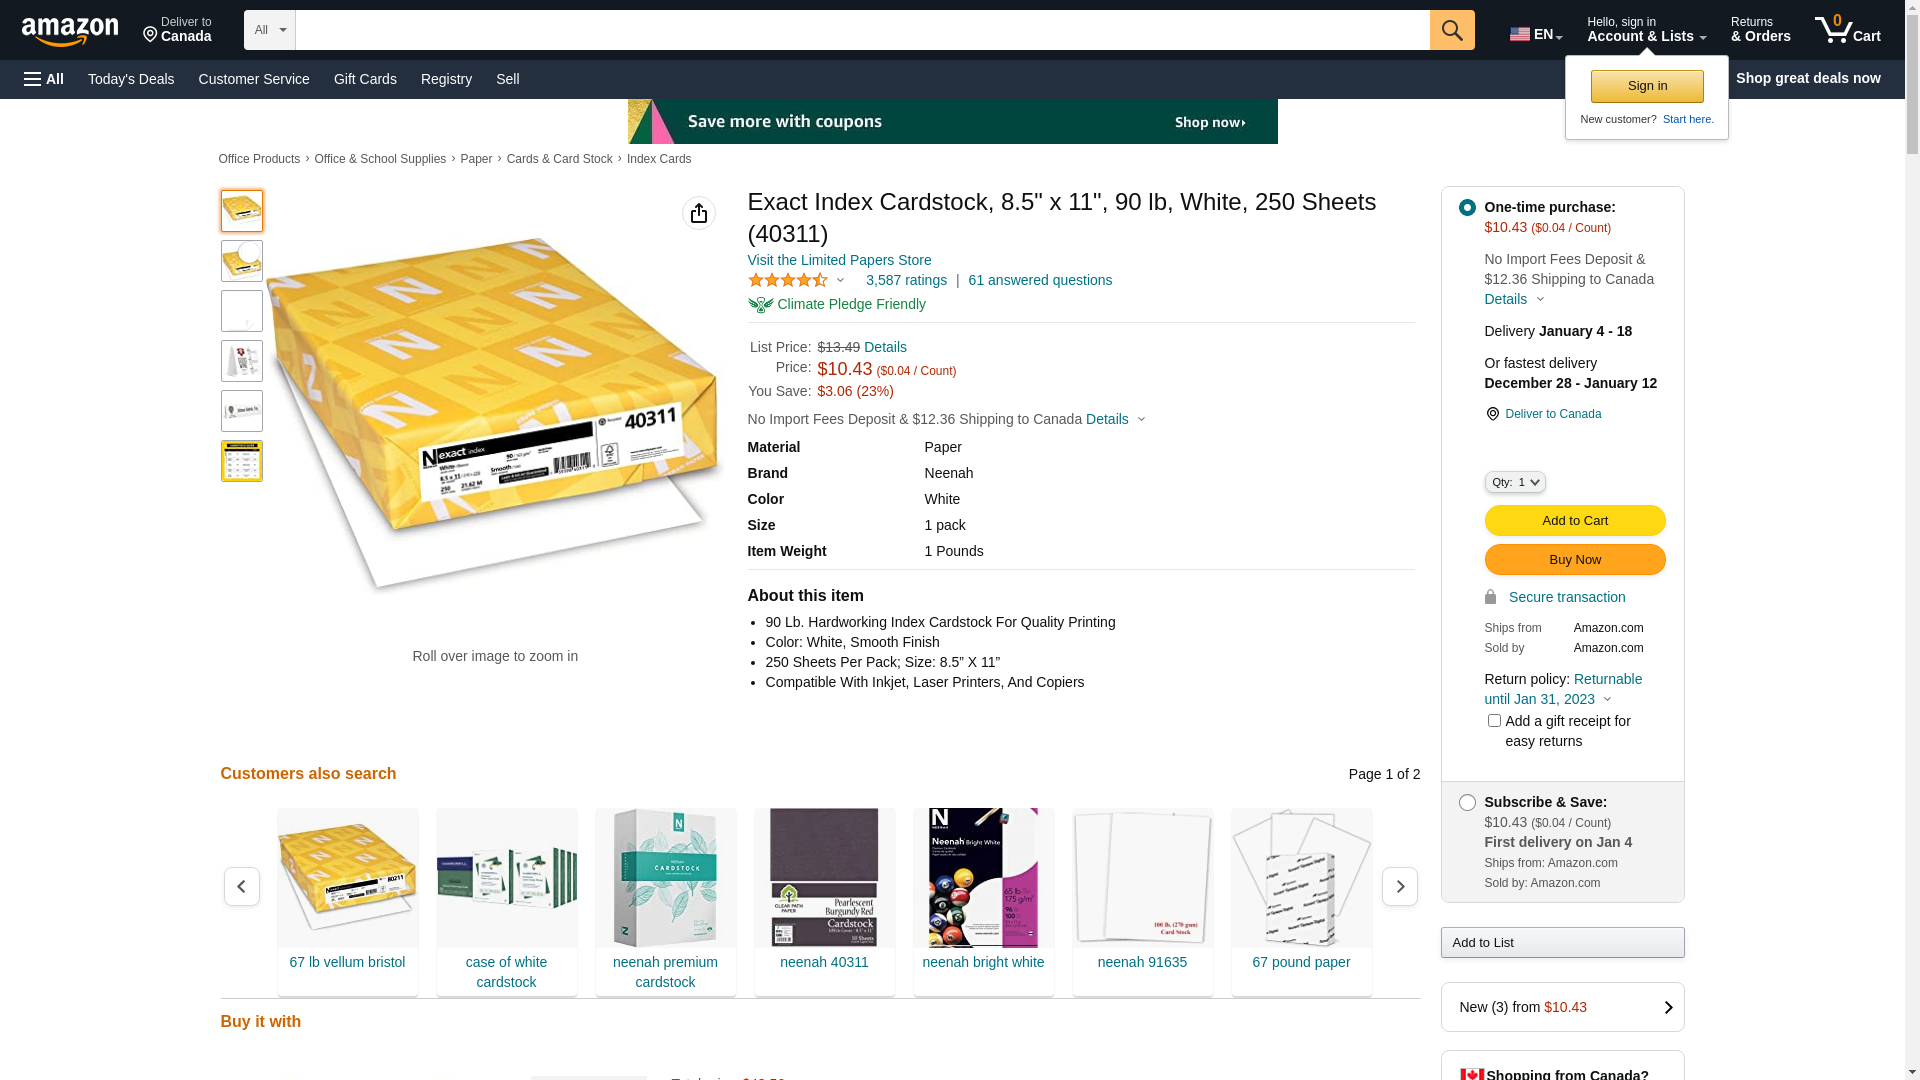
Task: Expand the EN language selector
Action: [1536, 34]
